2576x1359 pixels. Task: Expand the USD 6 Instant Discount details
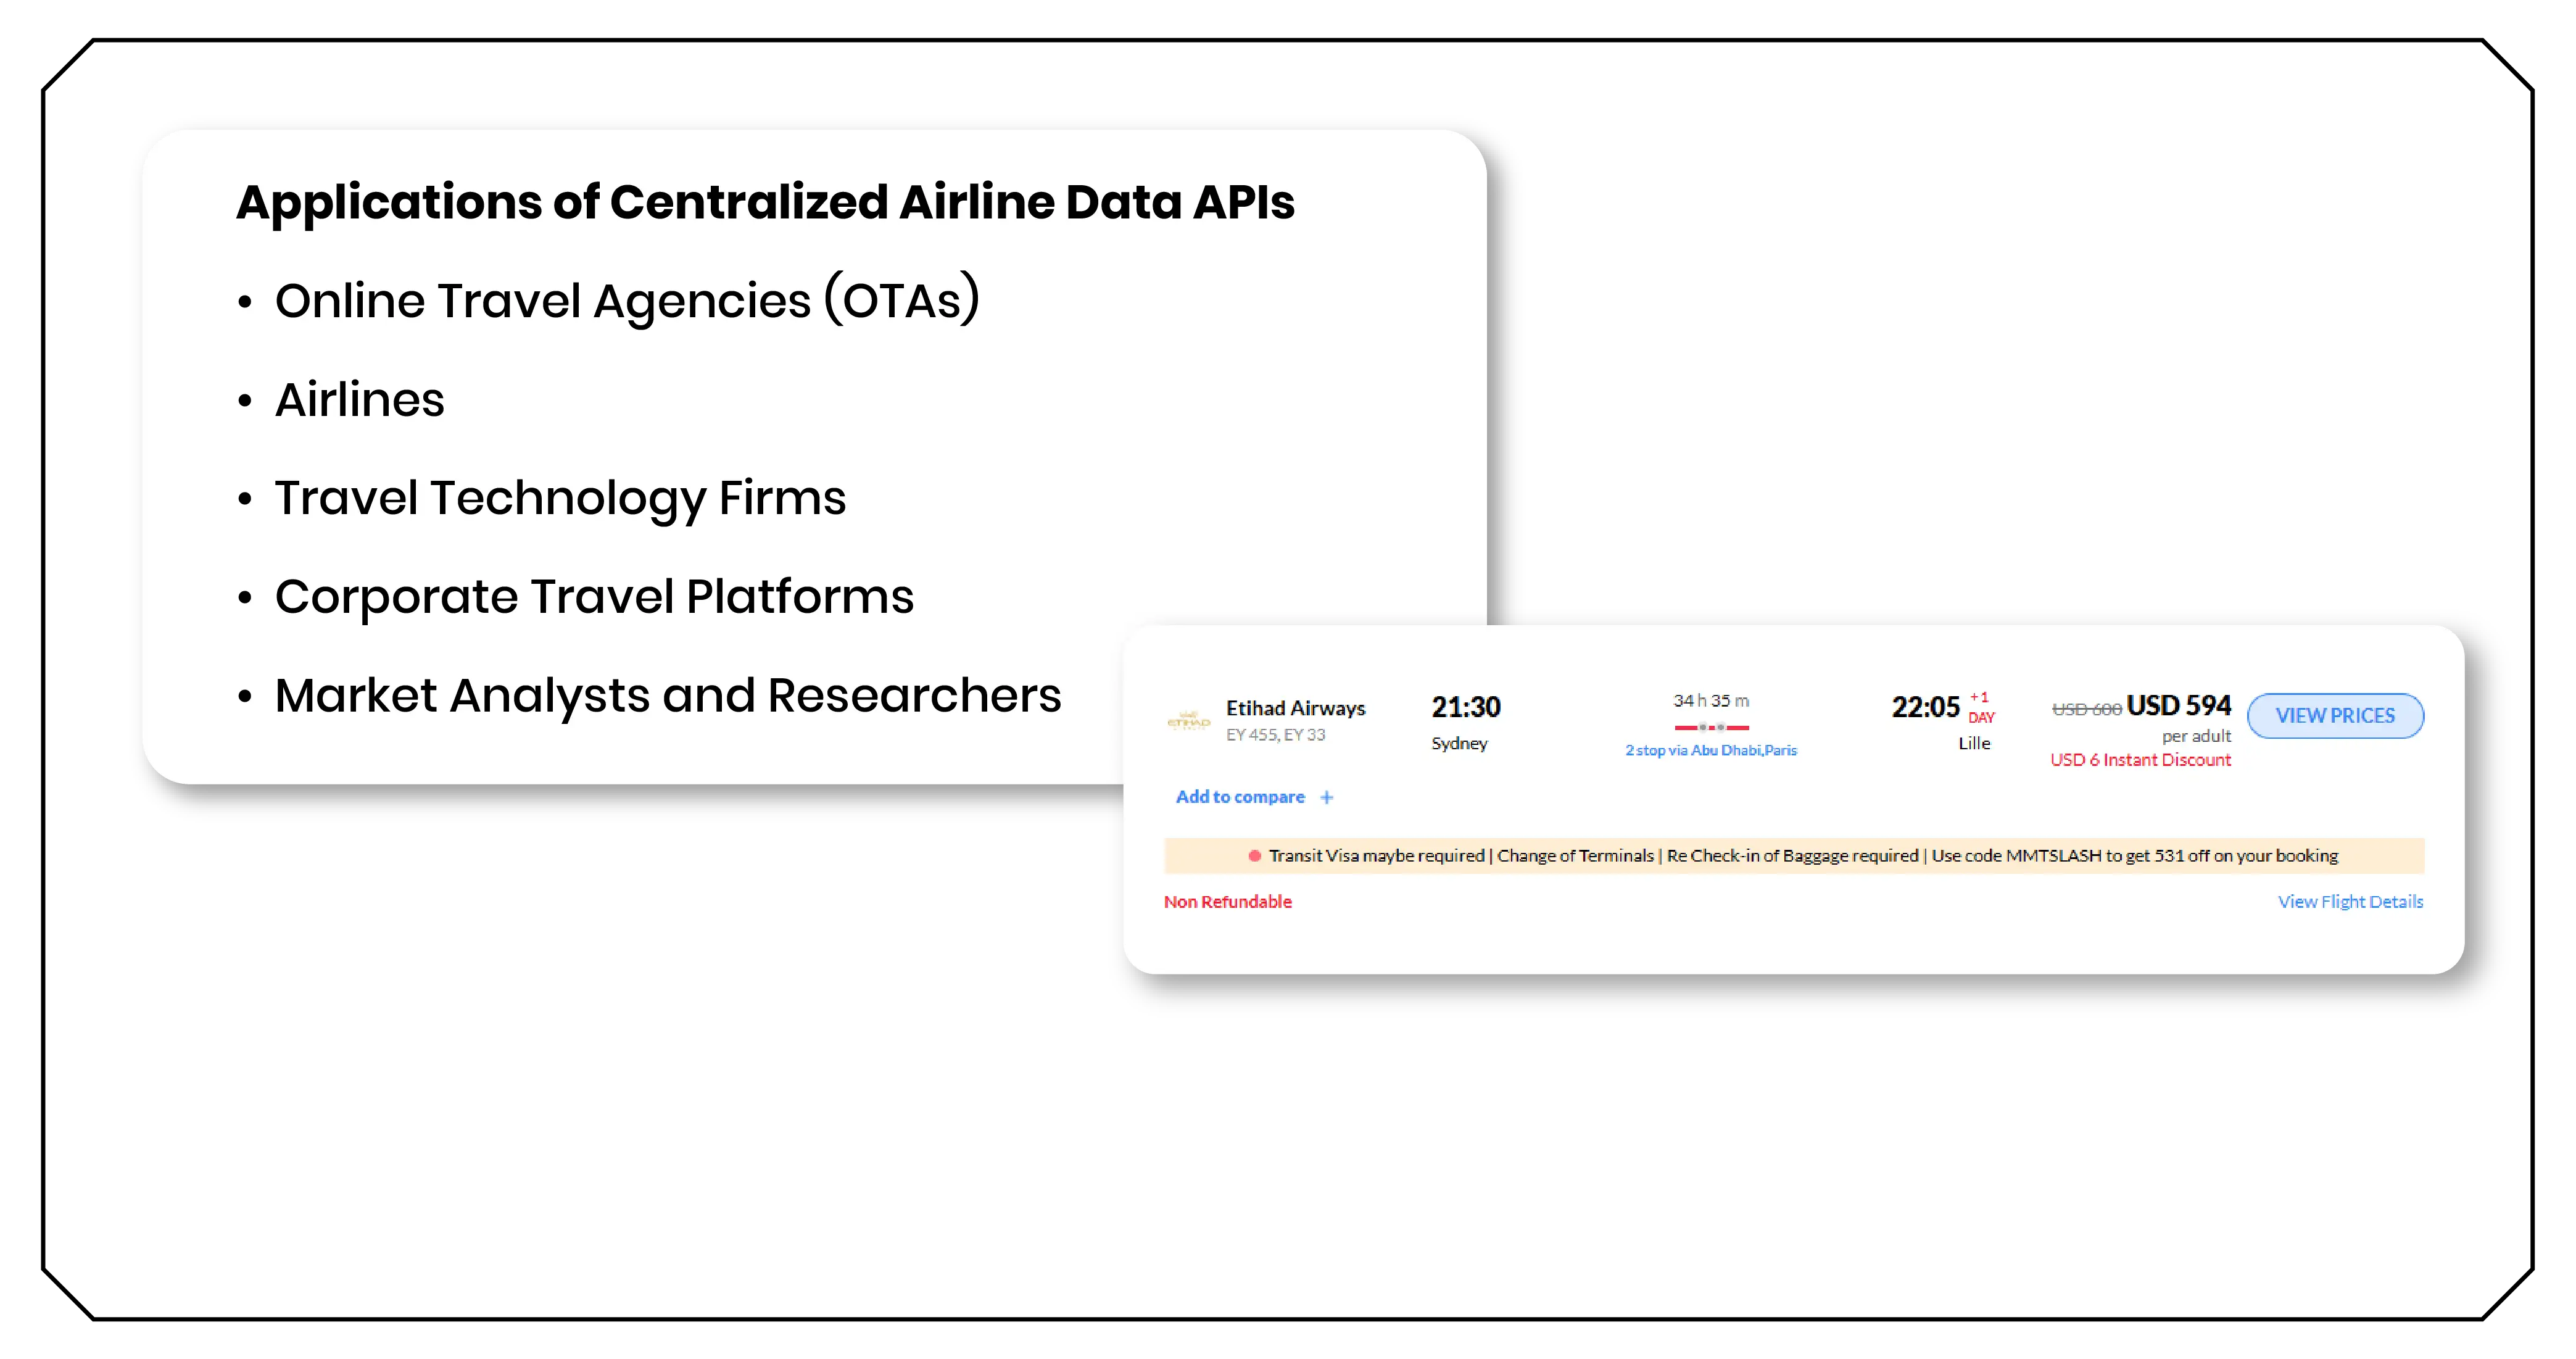coord(2139,760)
